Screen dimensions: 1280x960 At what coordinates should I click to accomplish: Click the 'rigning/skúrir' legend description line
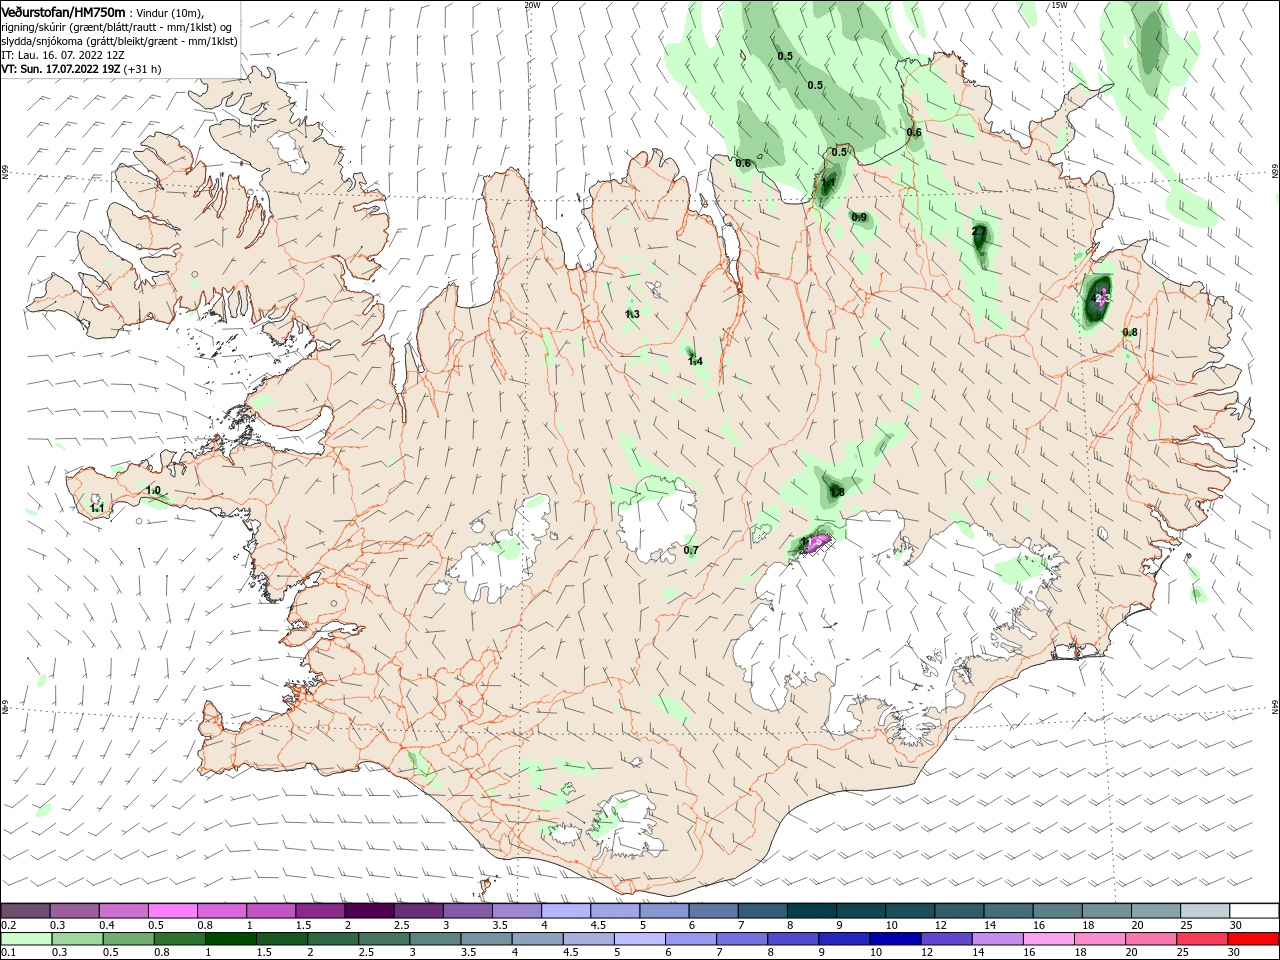[x=118, y=27]
